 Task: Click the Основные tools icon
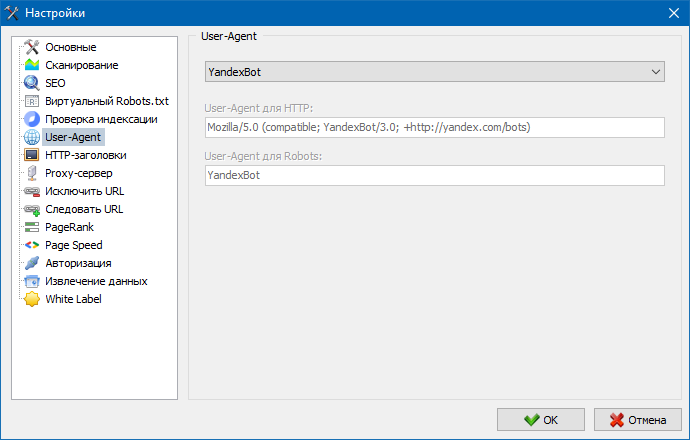point(32,47)
